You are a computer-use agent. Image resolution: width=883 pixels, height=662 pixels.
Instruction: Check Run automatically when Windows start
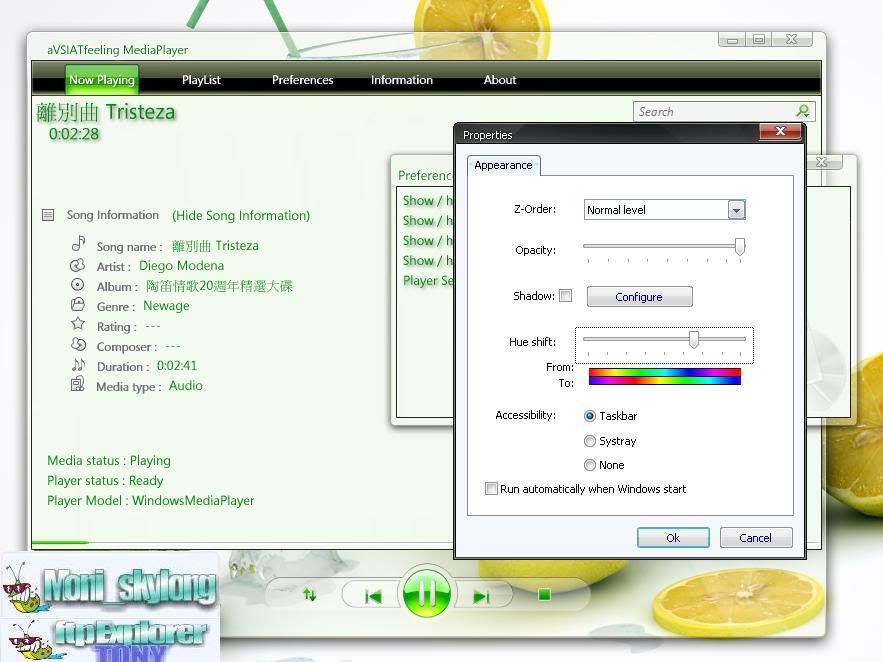pyautogui.click(x=491, y=489)
